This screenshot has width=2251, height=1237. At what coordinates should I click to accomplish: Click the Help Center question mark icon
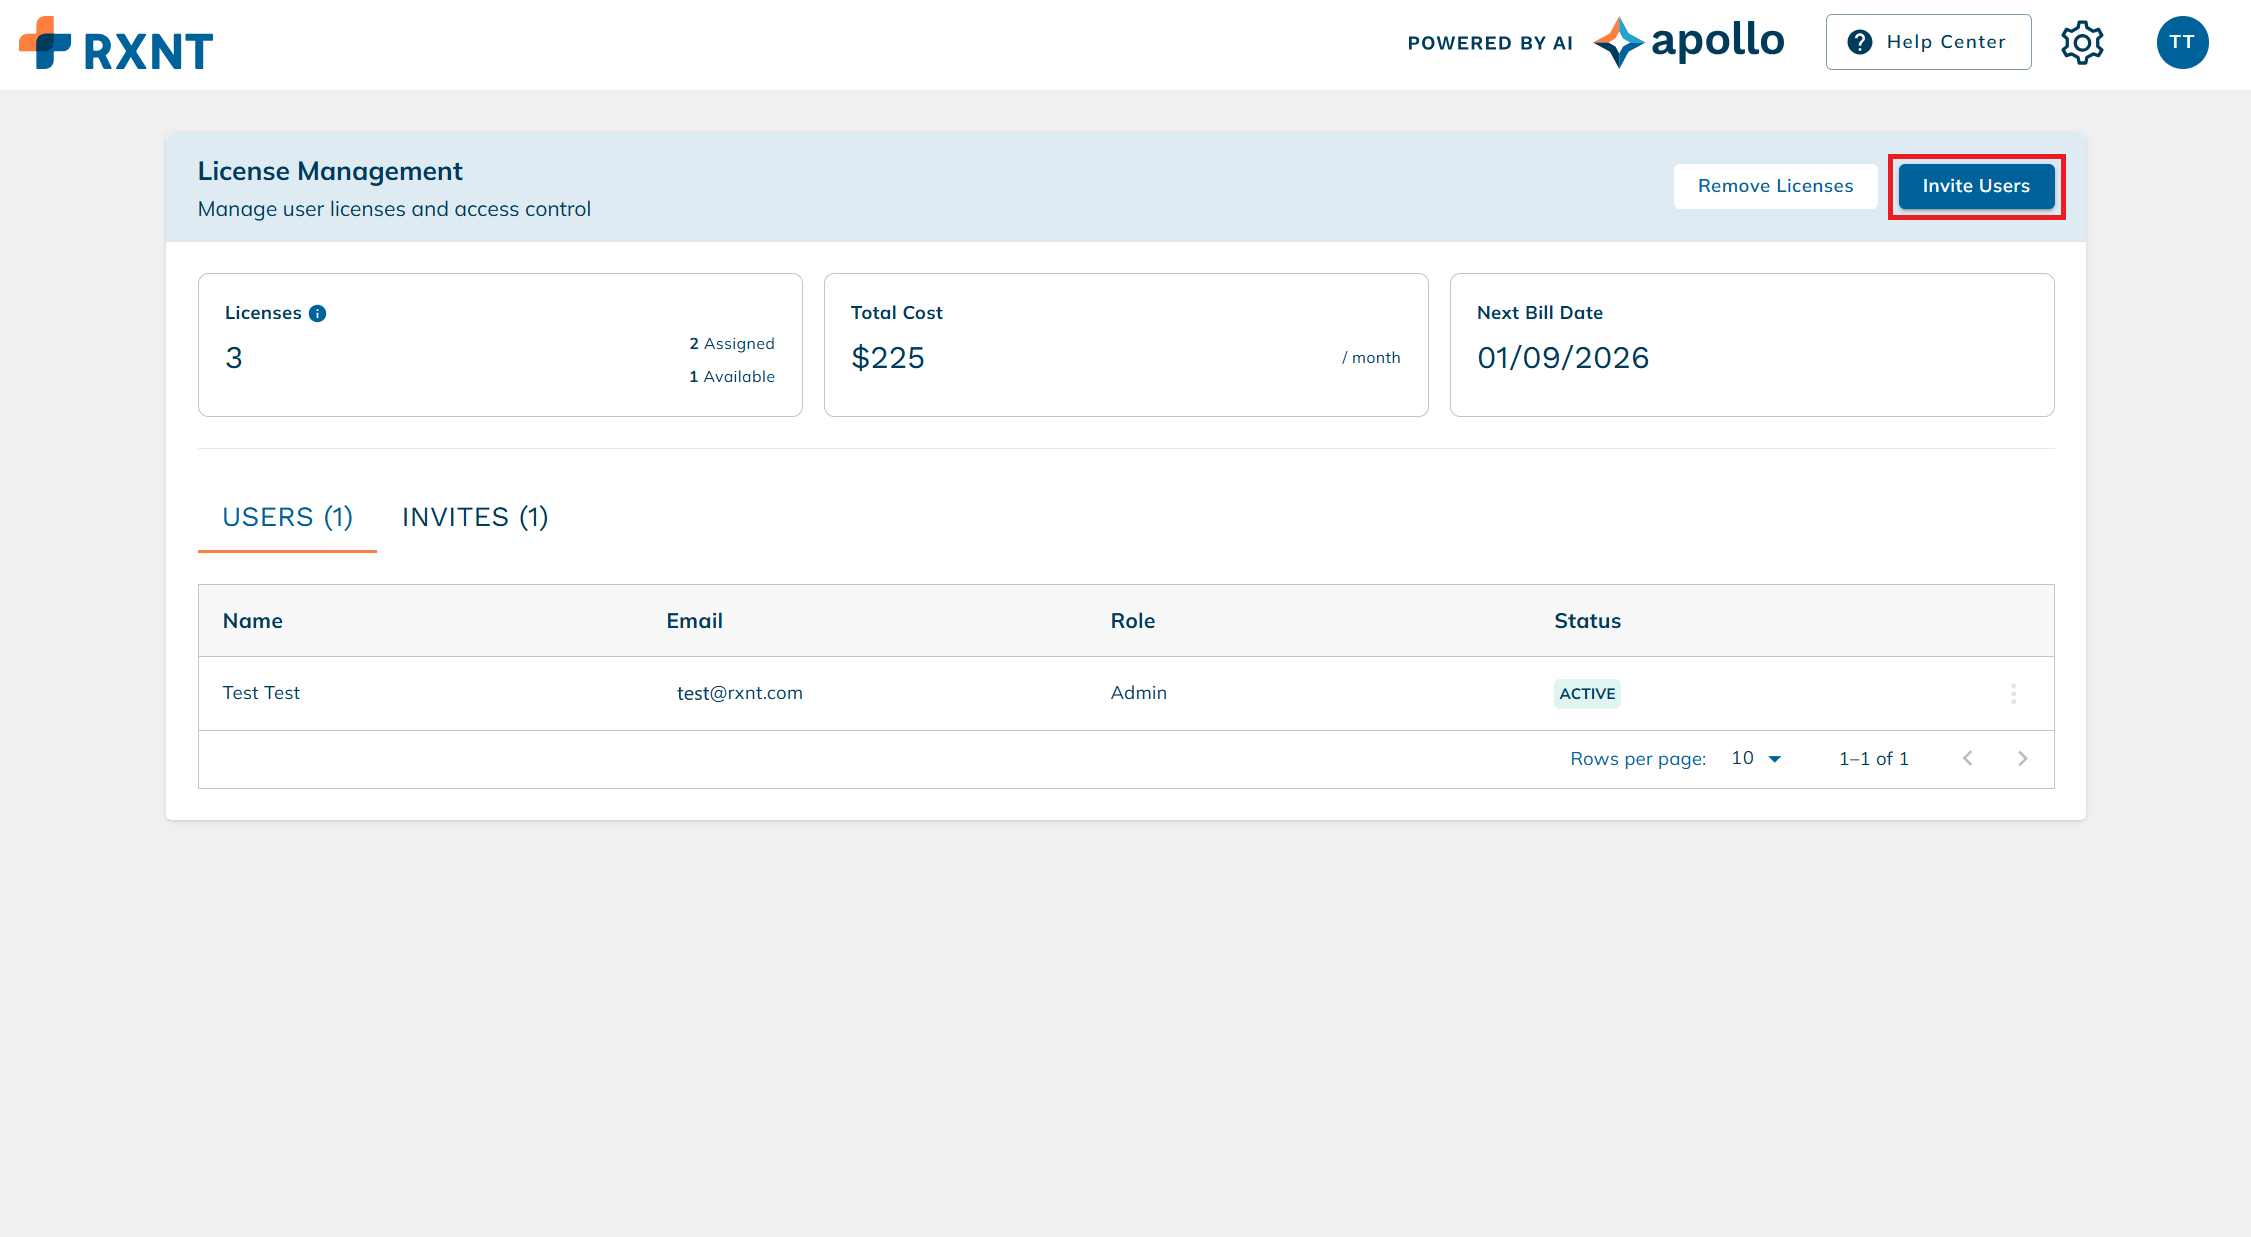(x=1860, y=41)
